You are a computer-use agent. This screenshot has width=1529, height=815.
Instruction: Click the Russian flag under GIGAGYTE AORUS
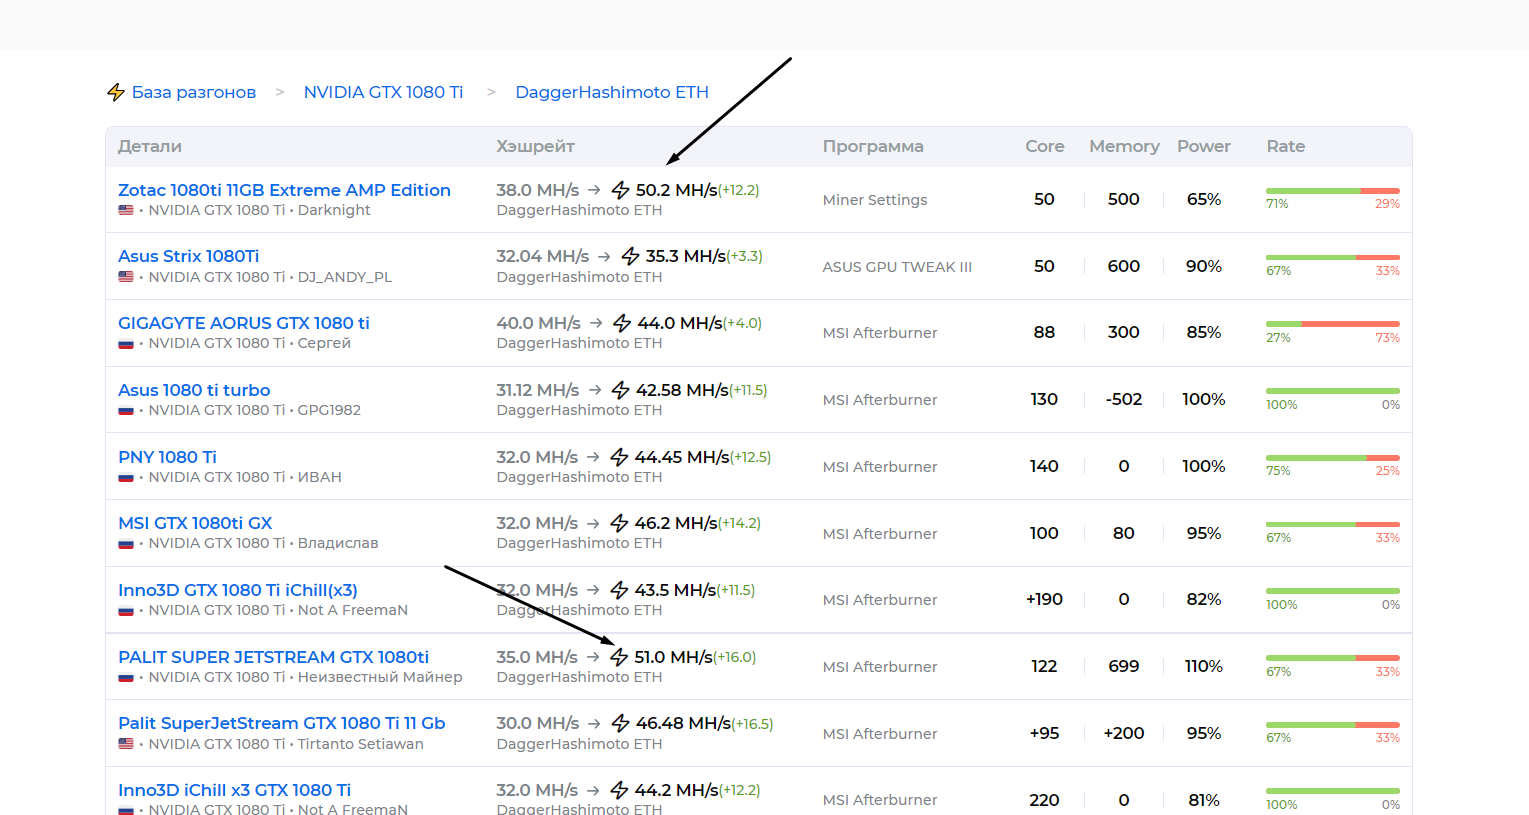pos(126,344)
